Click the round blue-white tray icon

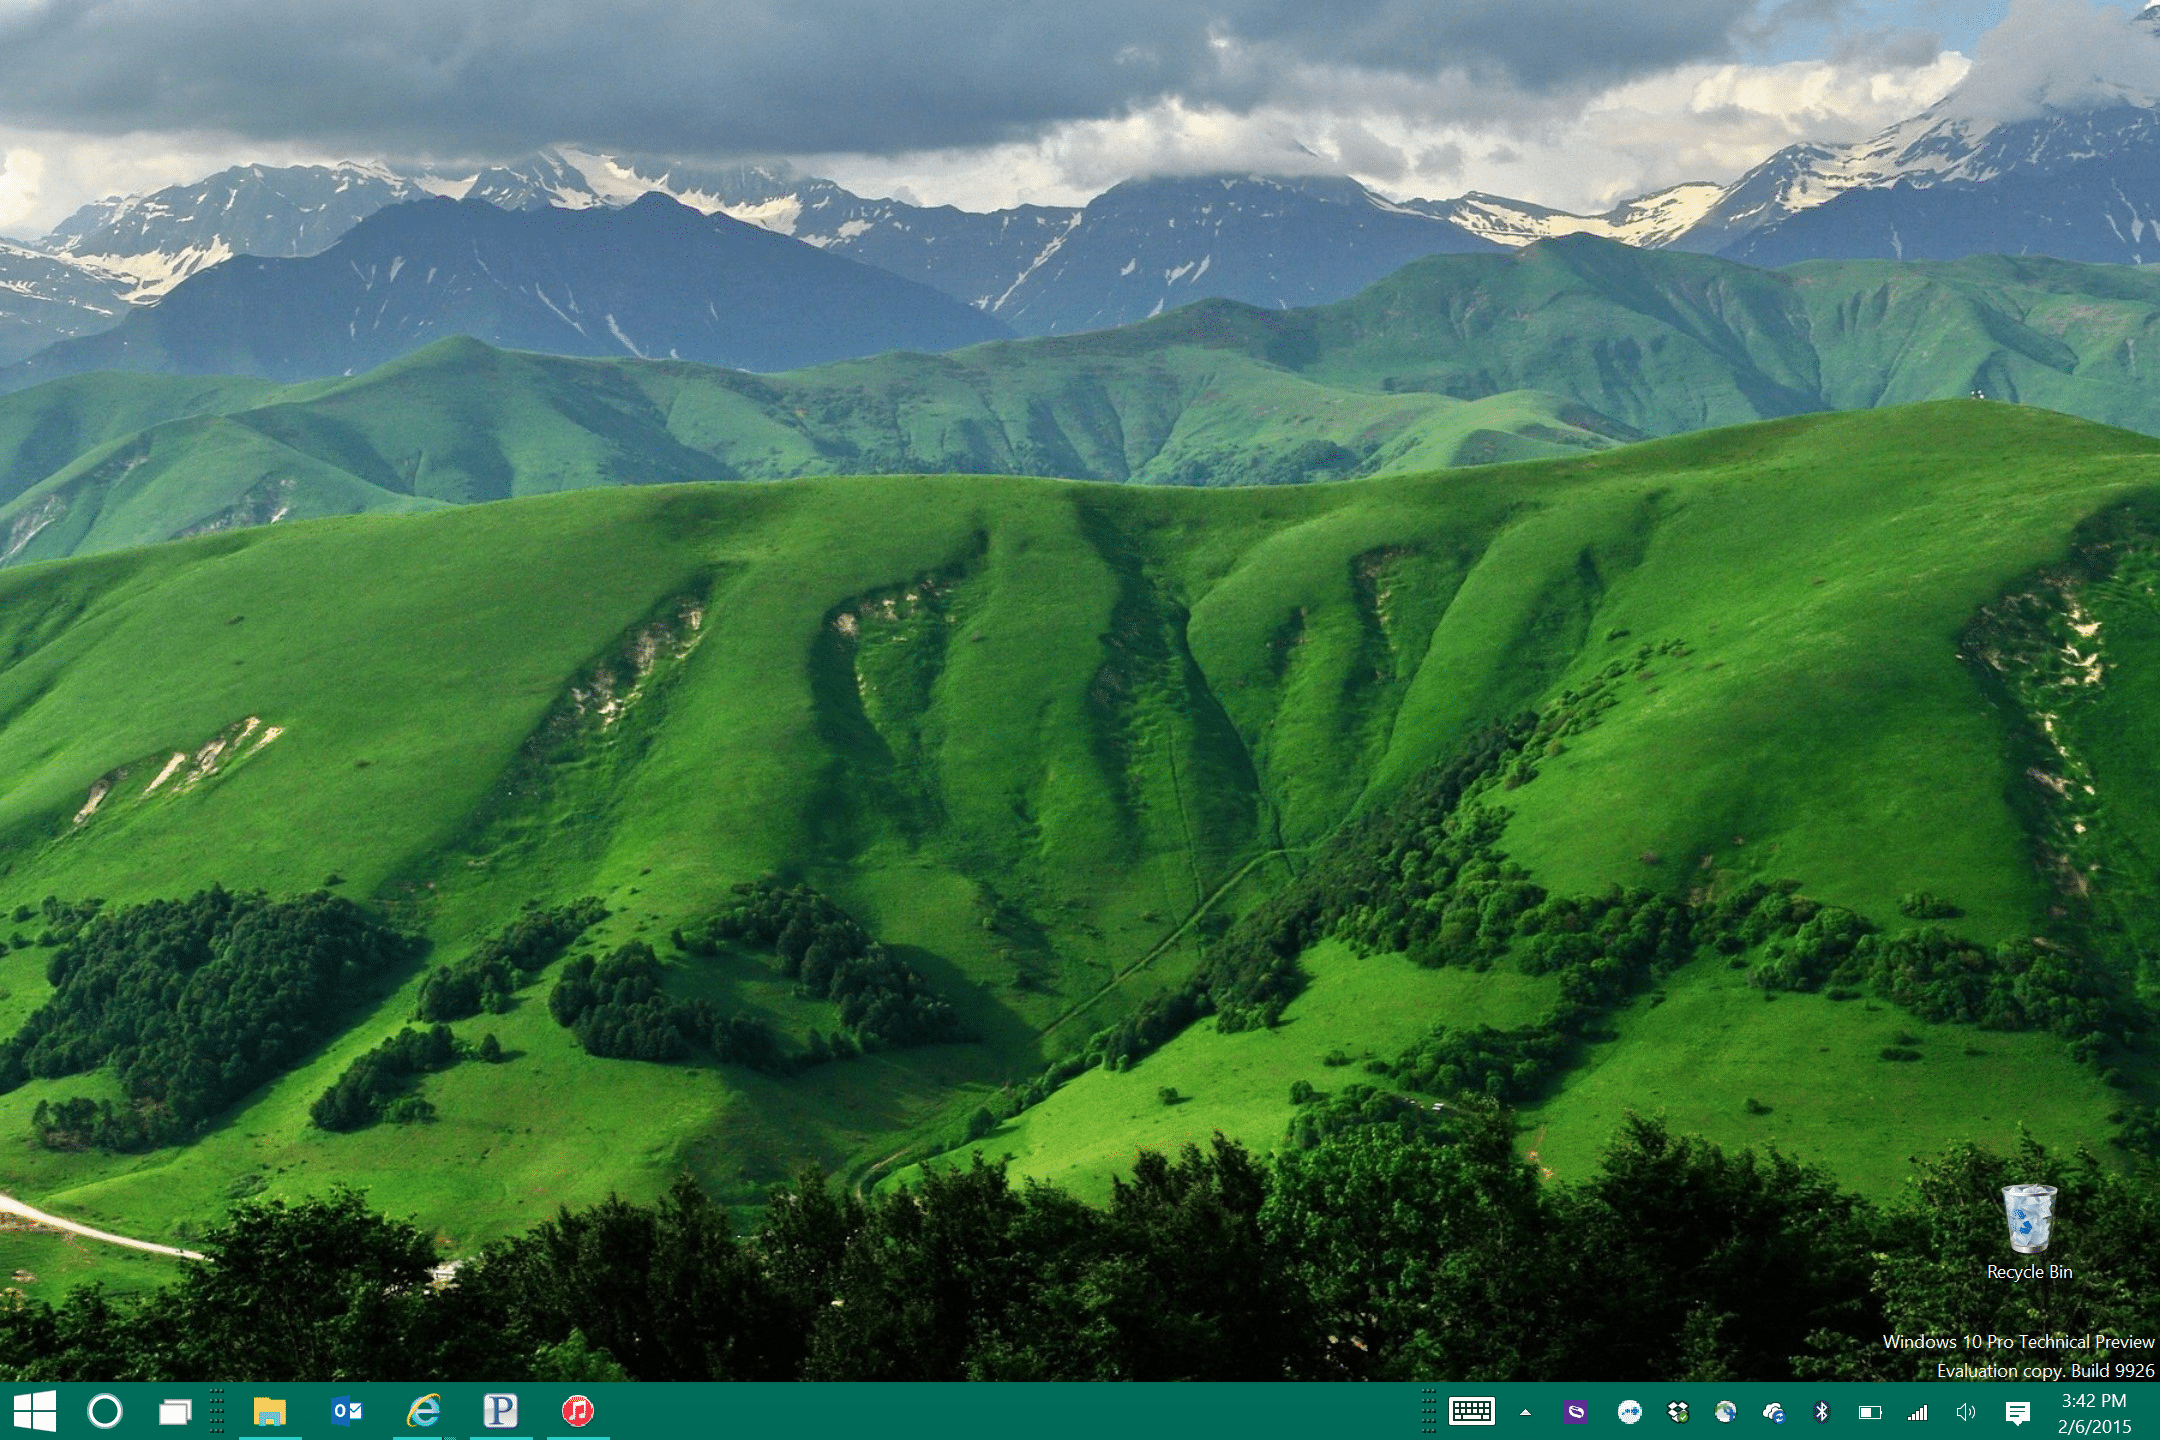tap(1630, 1412)
